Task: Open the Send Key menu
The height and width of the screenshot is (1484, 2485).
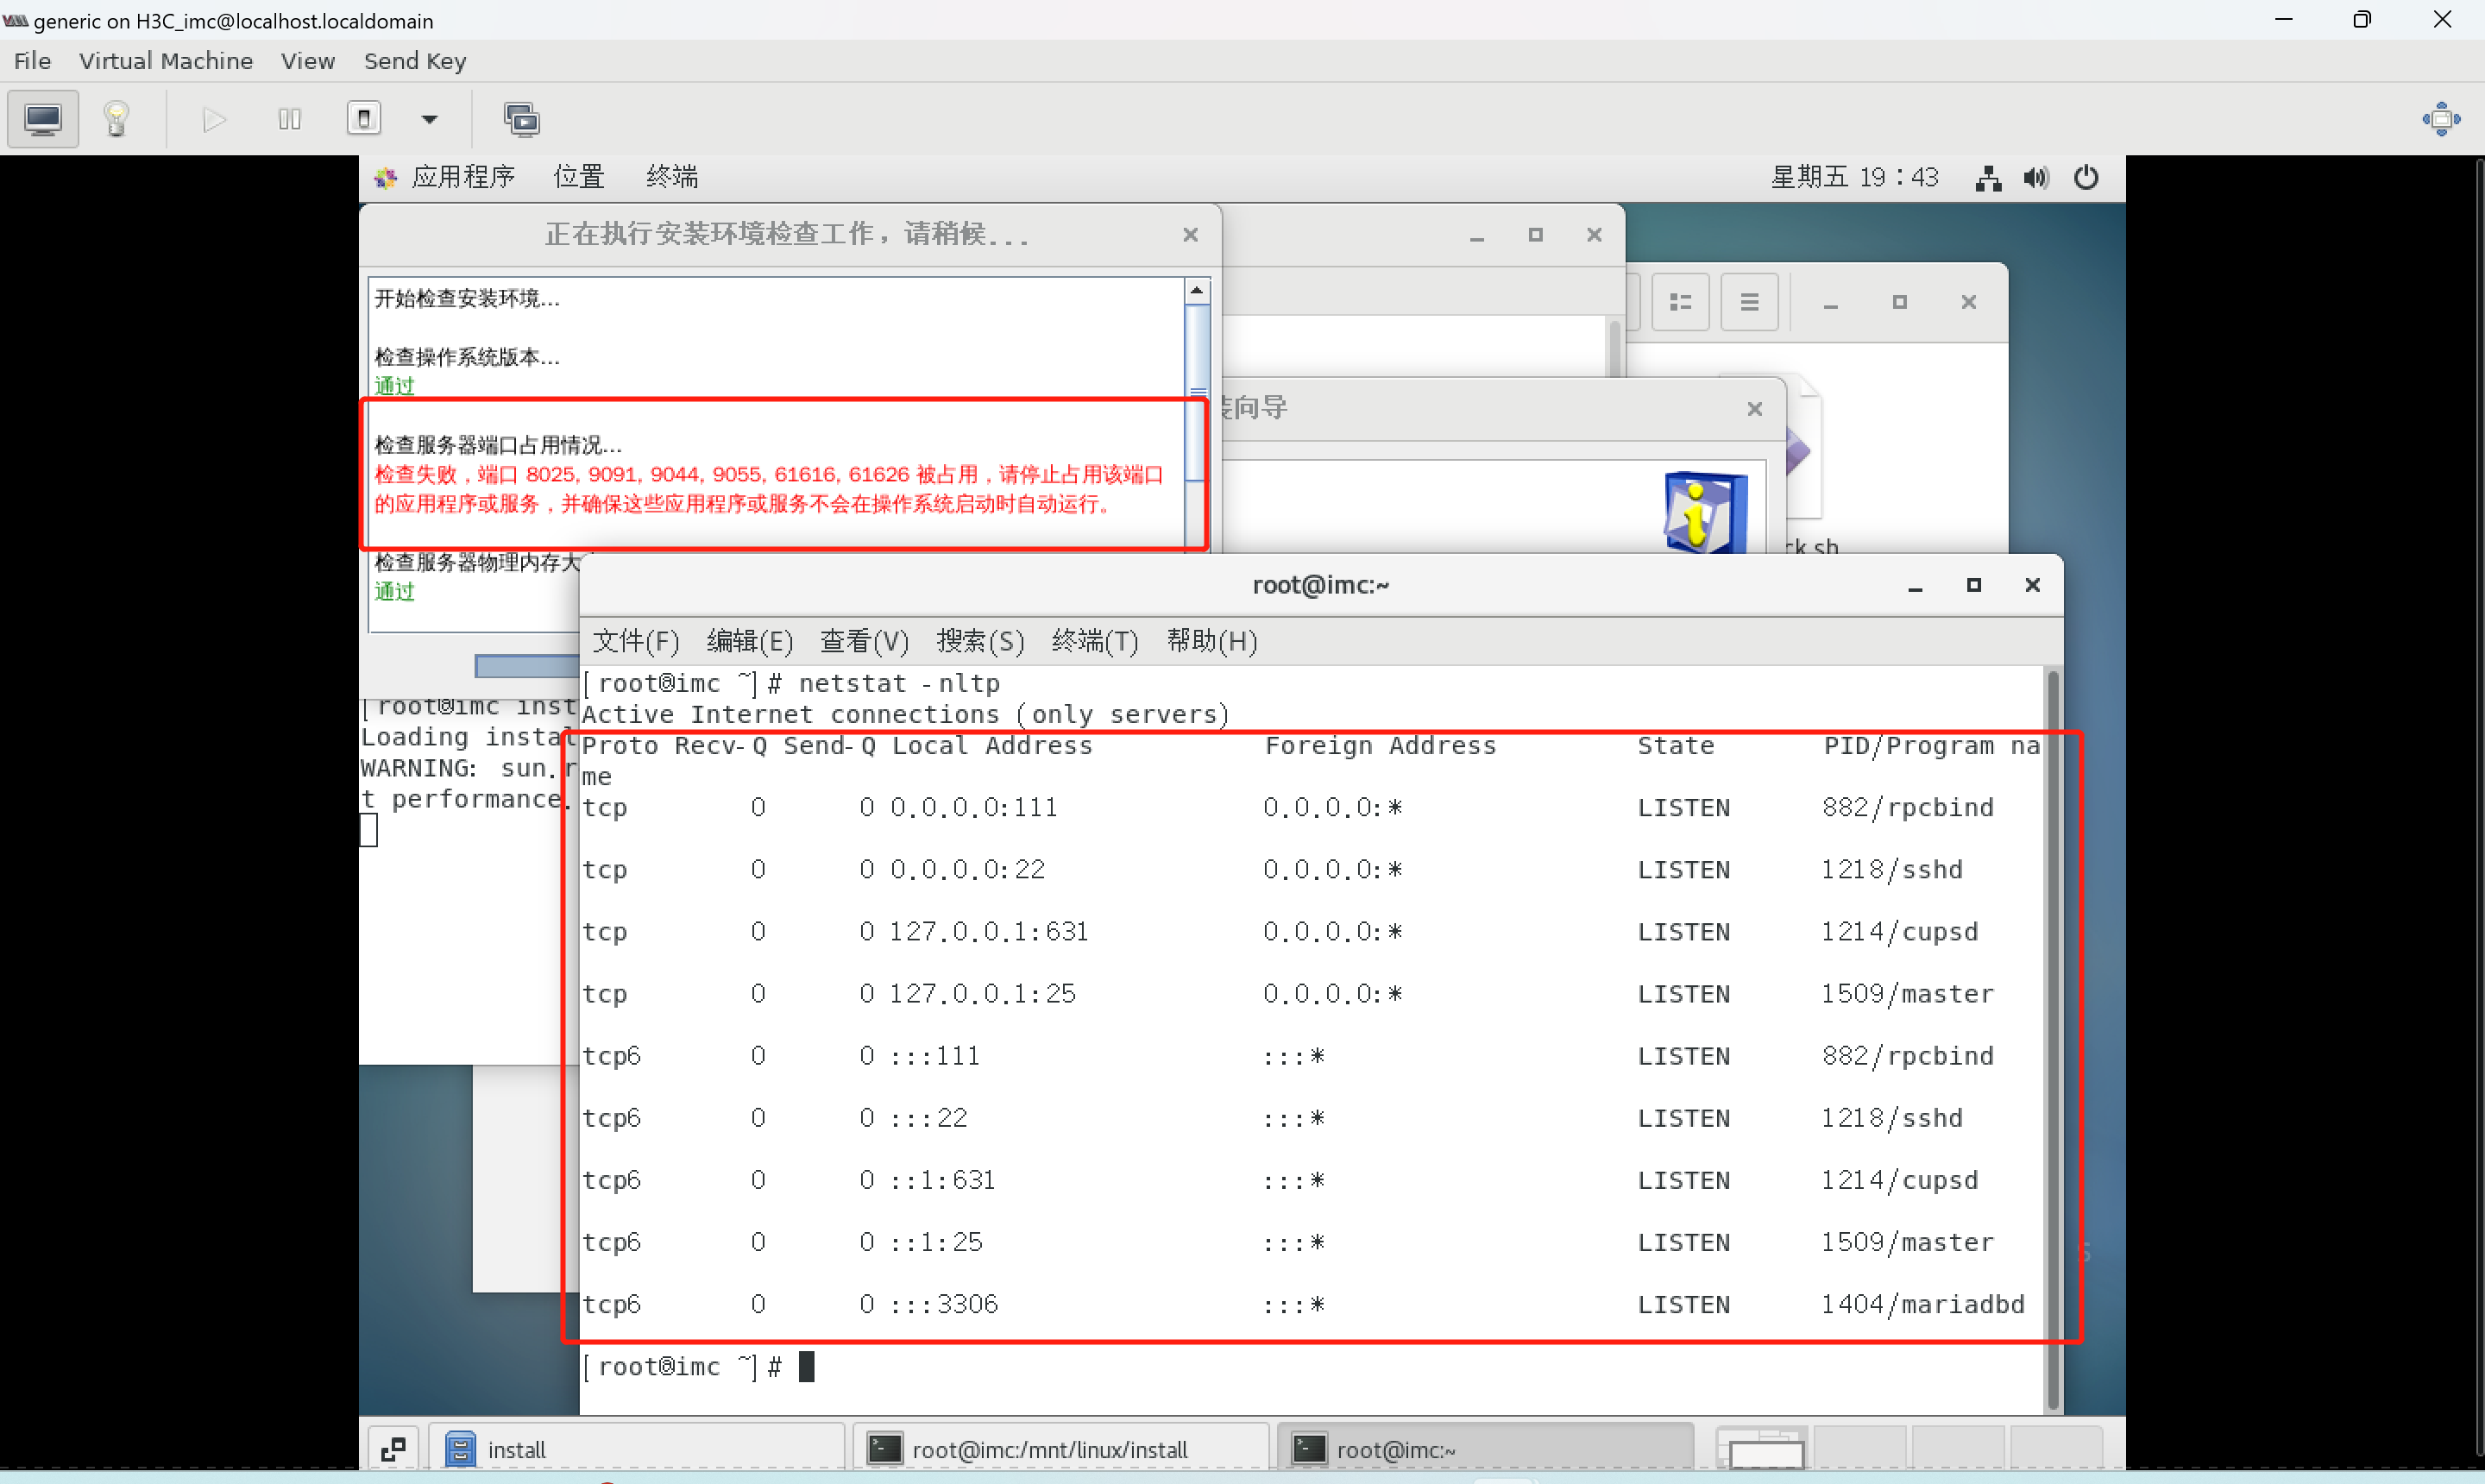Action: 414,61
